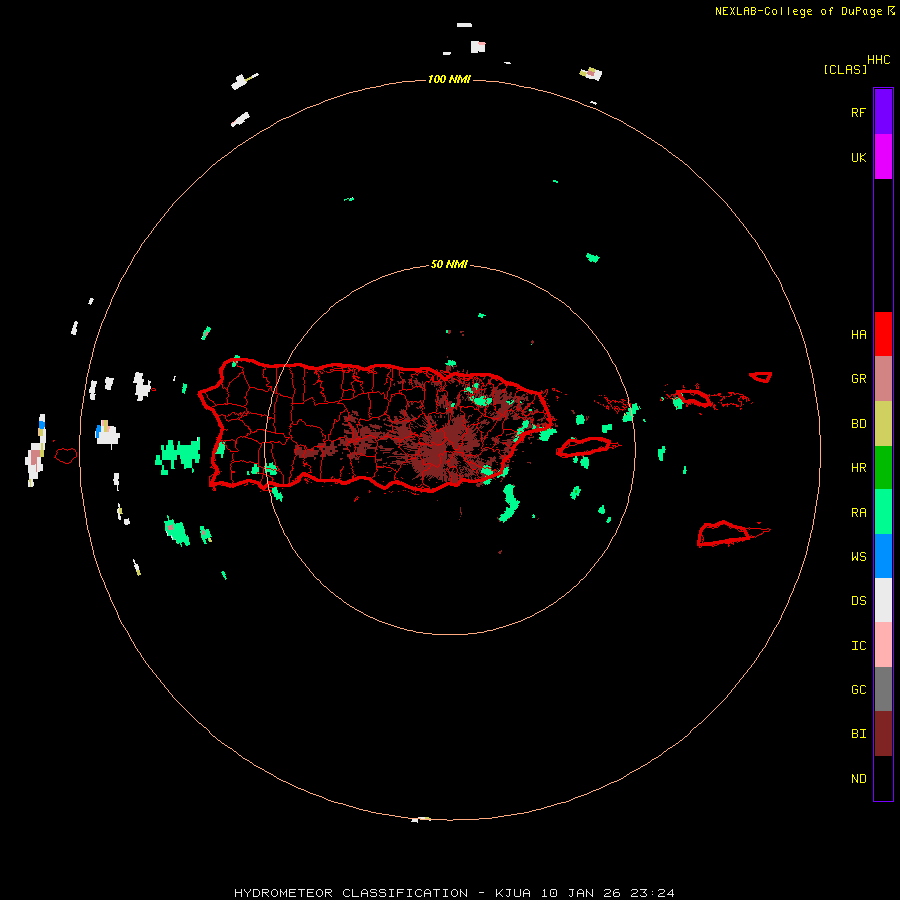This screenshot has height=900, width=900.
Task: Click the 'BD' legend label
Action: (x=858, y=424)
